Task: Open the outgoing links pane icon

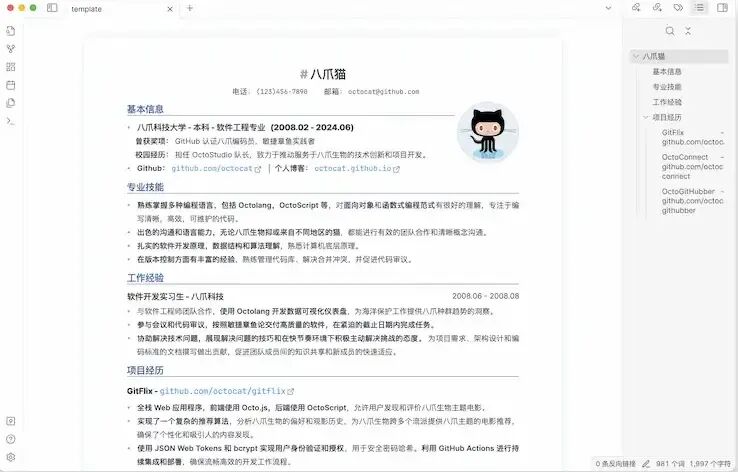Action: click(657, 8)
